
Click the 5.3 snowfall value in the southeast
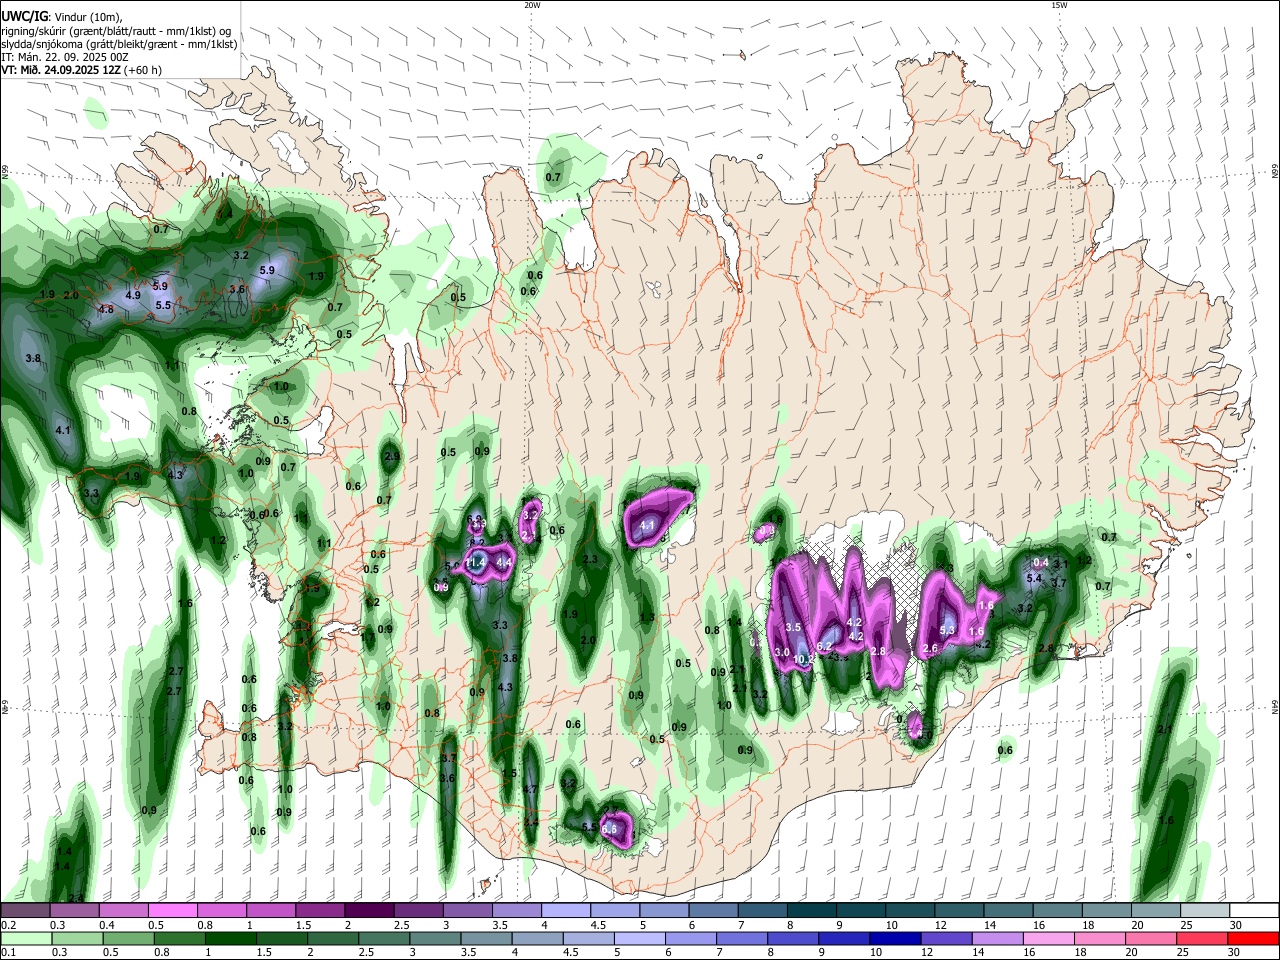tap(948, 630)
